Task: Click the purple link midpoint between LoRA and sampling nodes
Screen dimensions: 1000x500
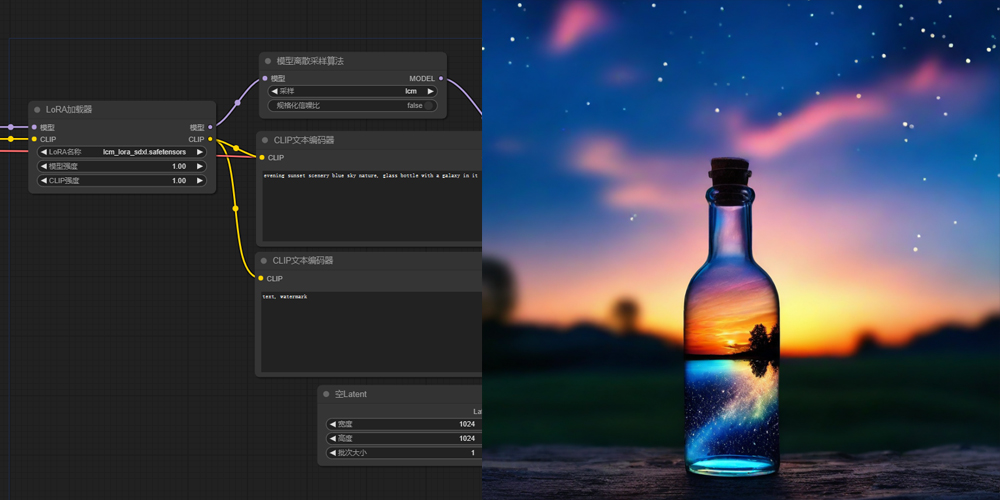Action: (238, 102)
